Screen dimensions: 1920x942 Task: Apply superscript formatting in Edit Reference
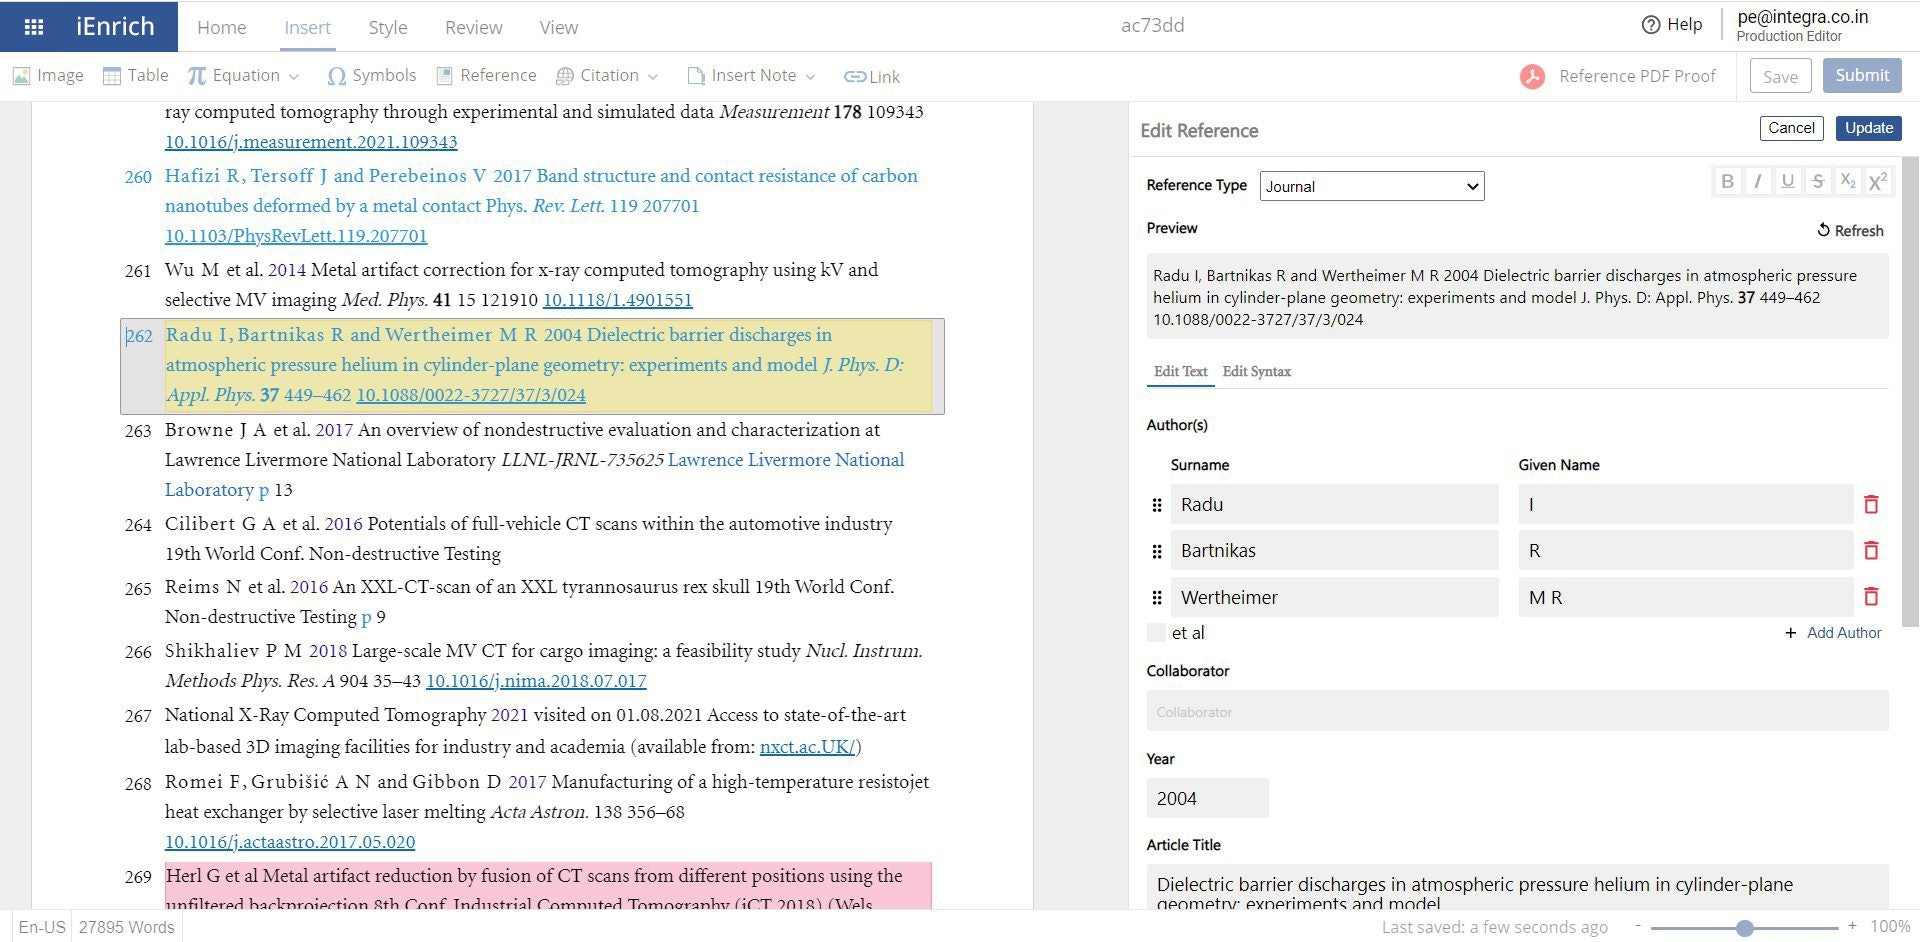pyautogui.click(x=1878, y=181)
